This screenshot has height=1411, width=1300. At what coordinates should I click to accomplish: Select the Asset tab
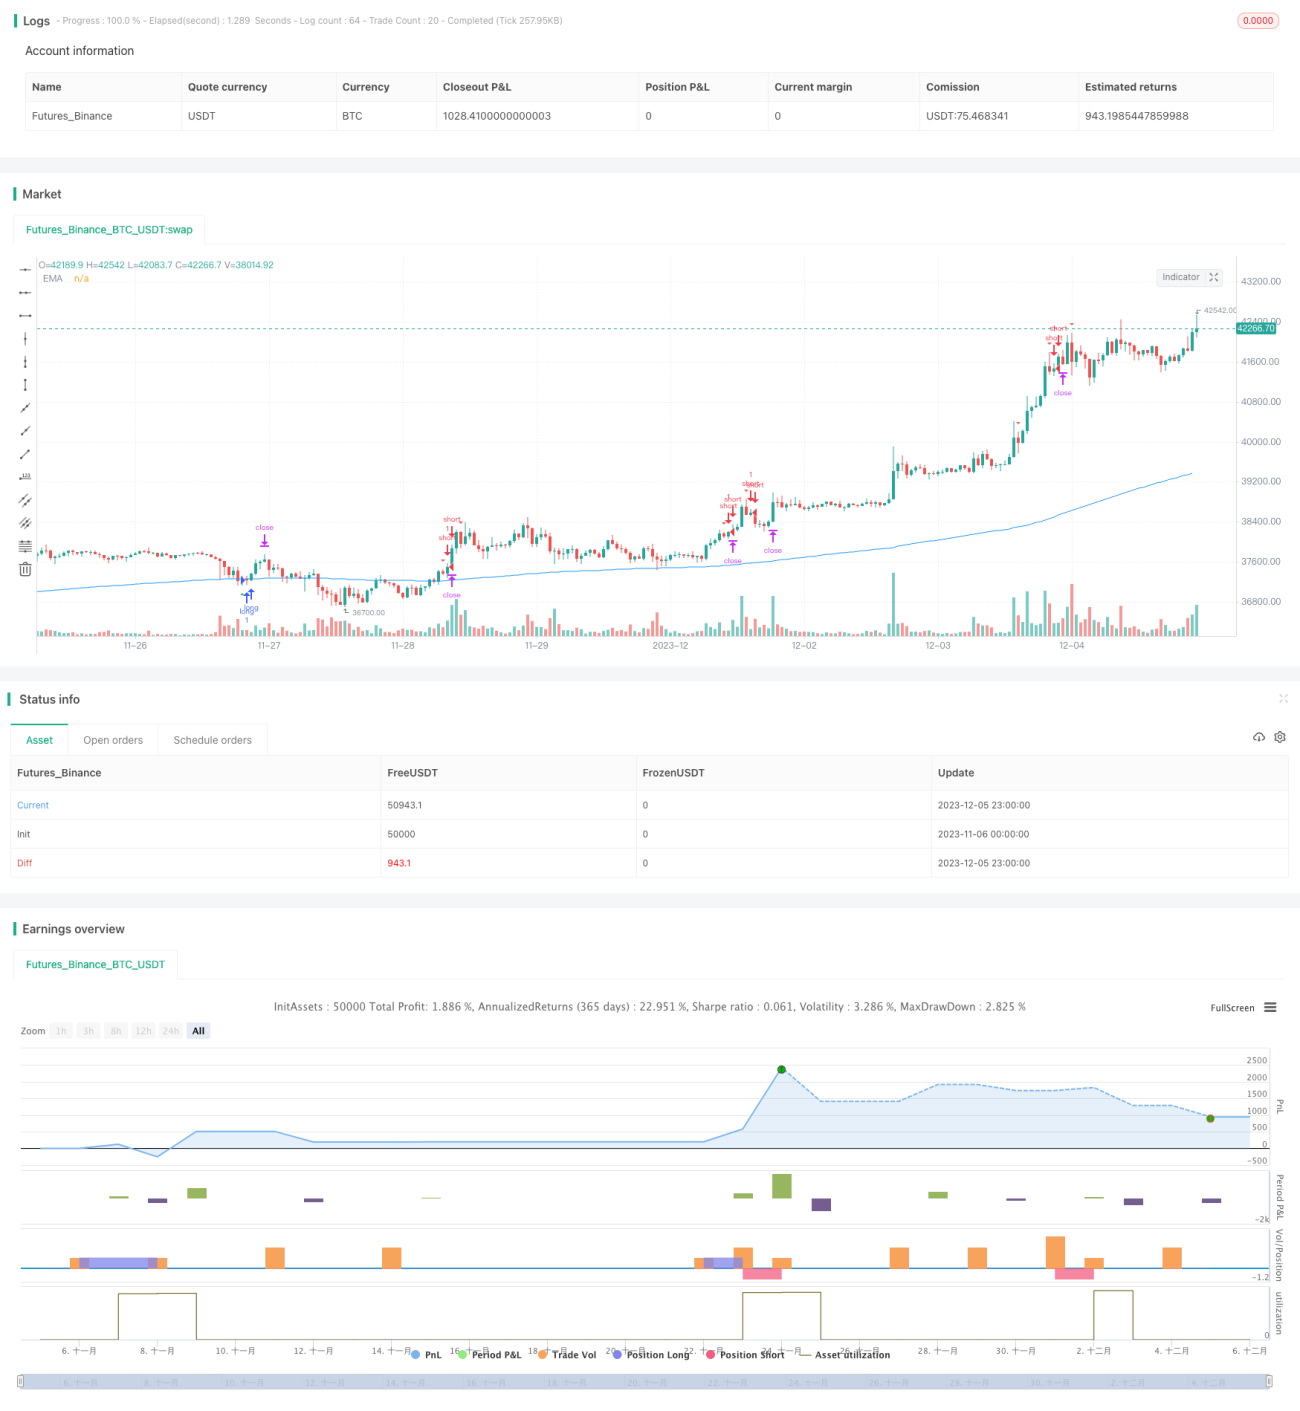point(39,740)
